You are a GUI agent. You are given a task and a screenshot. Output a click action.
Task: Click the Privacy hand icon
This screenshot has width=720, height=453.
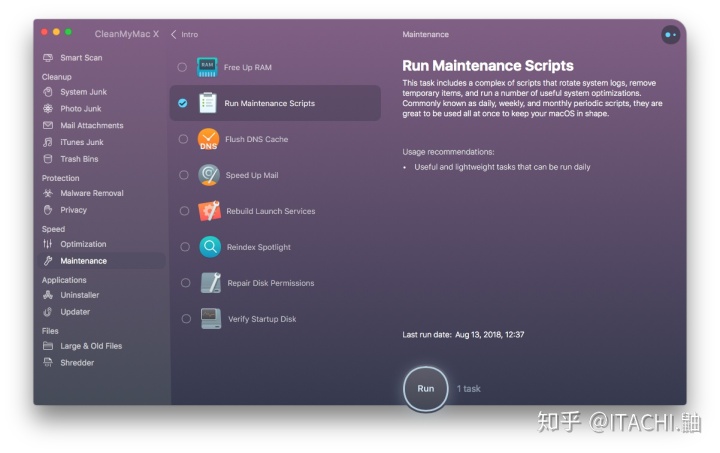pyautogui.click(x=48, y=210)
